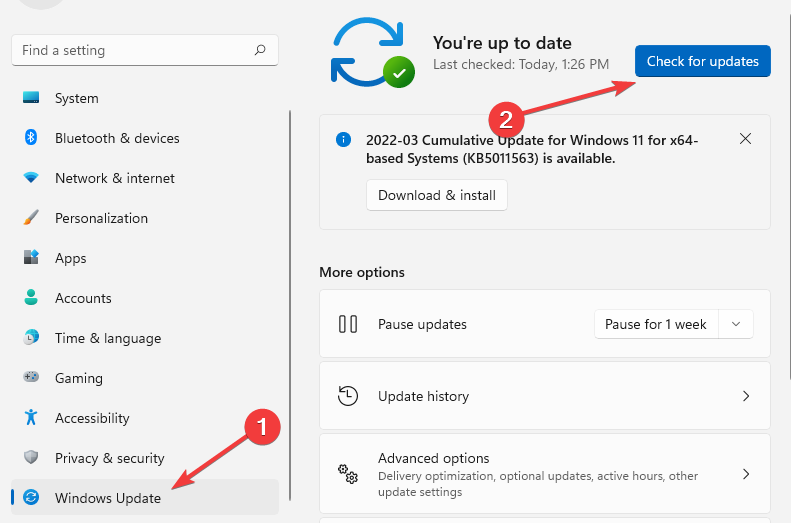The image size is (791, 523).
Task: Click the Update history label
Action: click(423, 396)
